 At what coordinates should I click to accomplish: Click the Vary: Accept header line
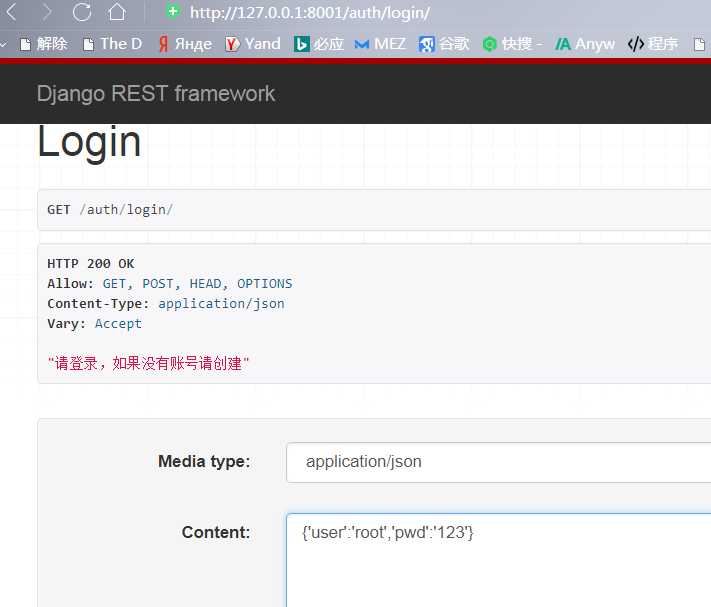(x=94, y=323)
